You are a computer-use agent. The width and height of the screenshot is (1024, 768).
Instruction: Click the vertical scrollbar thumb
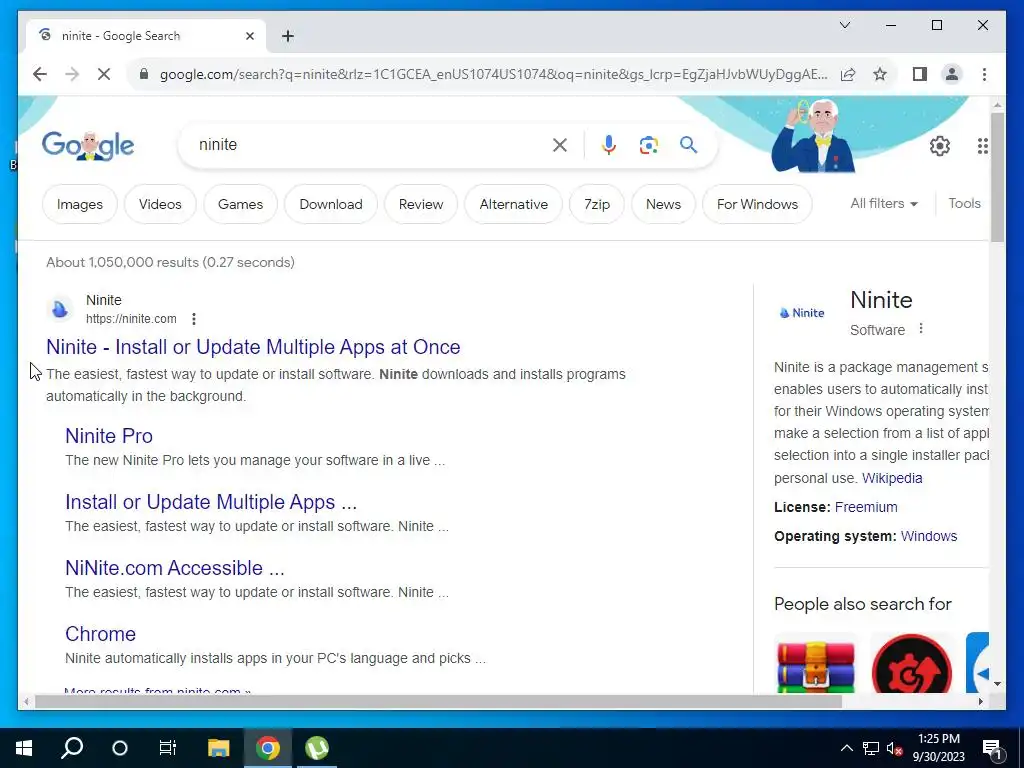click(997, 177)
